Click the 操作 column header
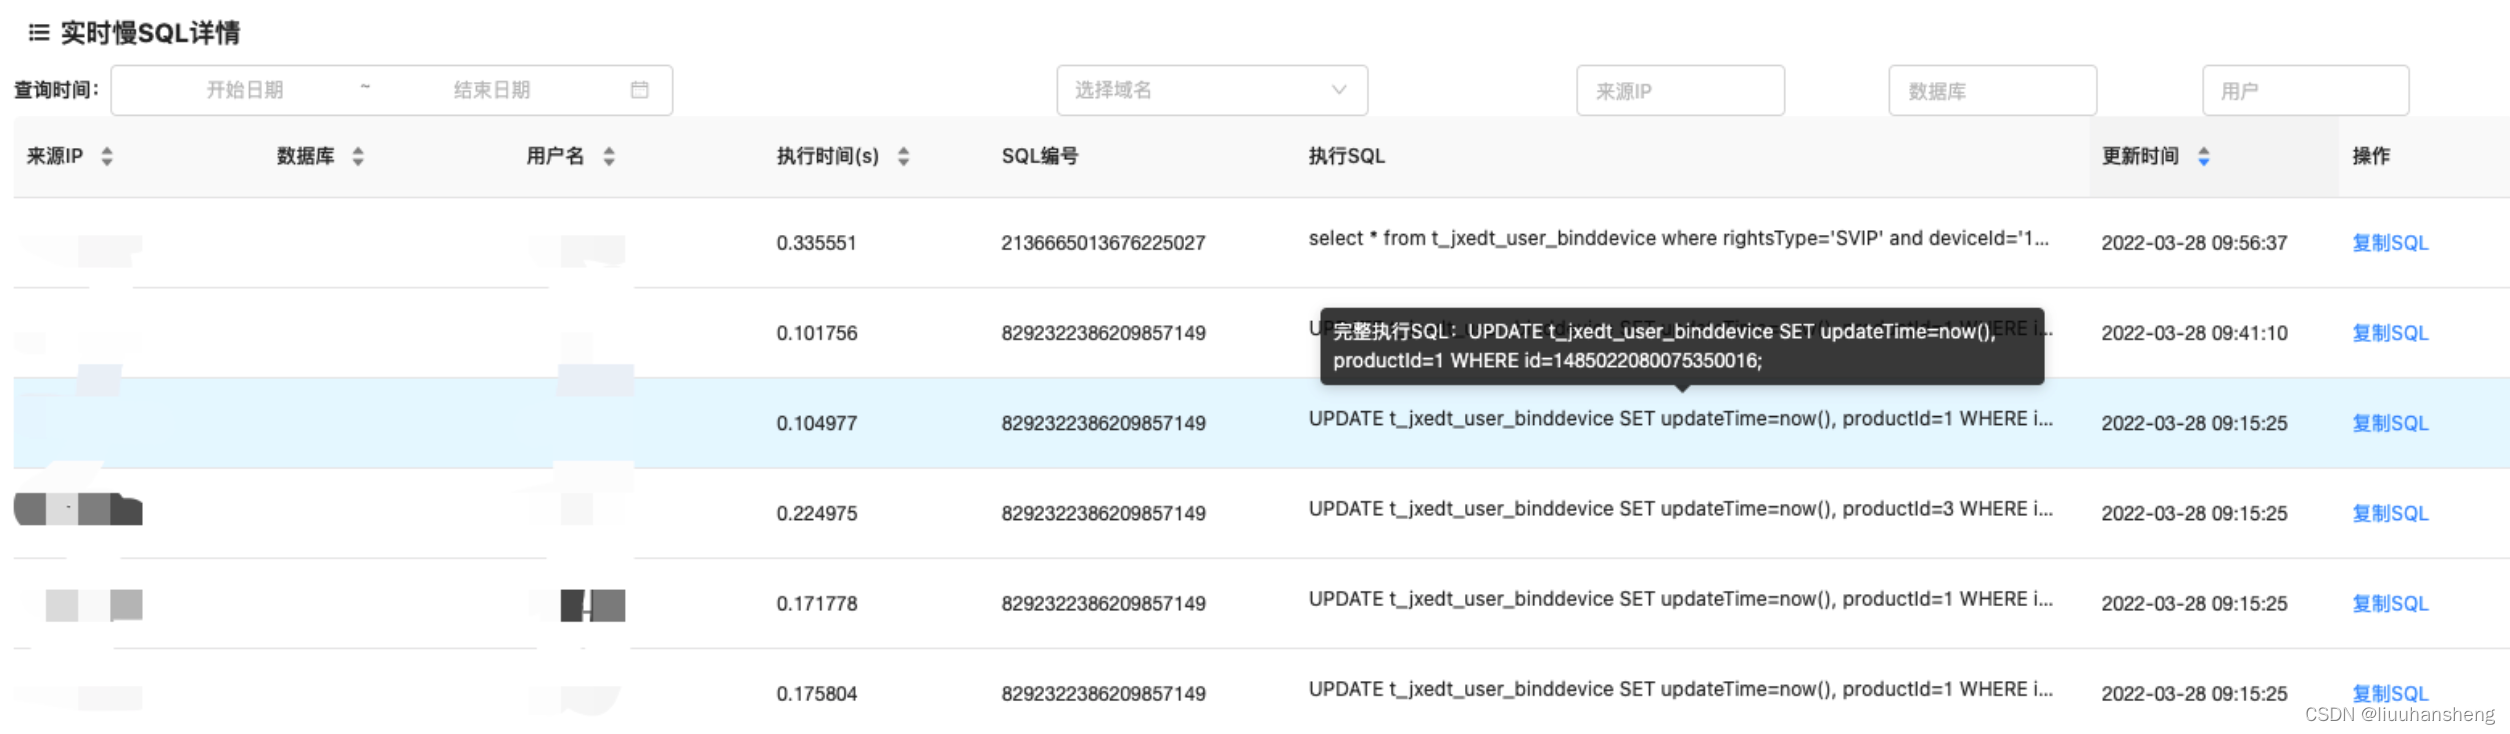The width and height of the screenshot is (2510, 734). pos(2371,156)
